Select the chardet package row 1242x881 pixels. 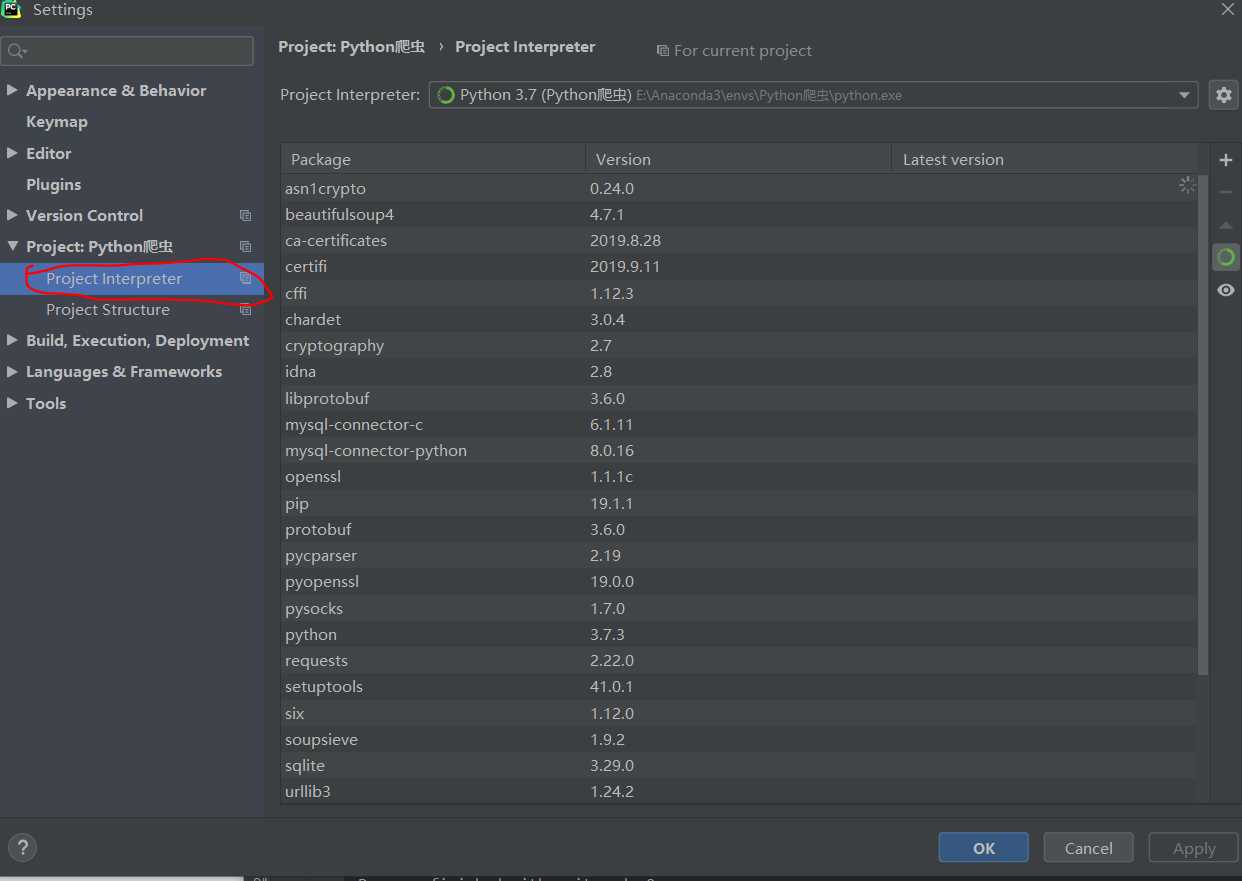click(x=739, y=319)
